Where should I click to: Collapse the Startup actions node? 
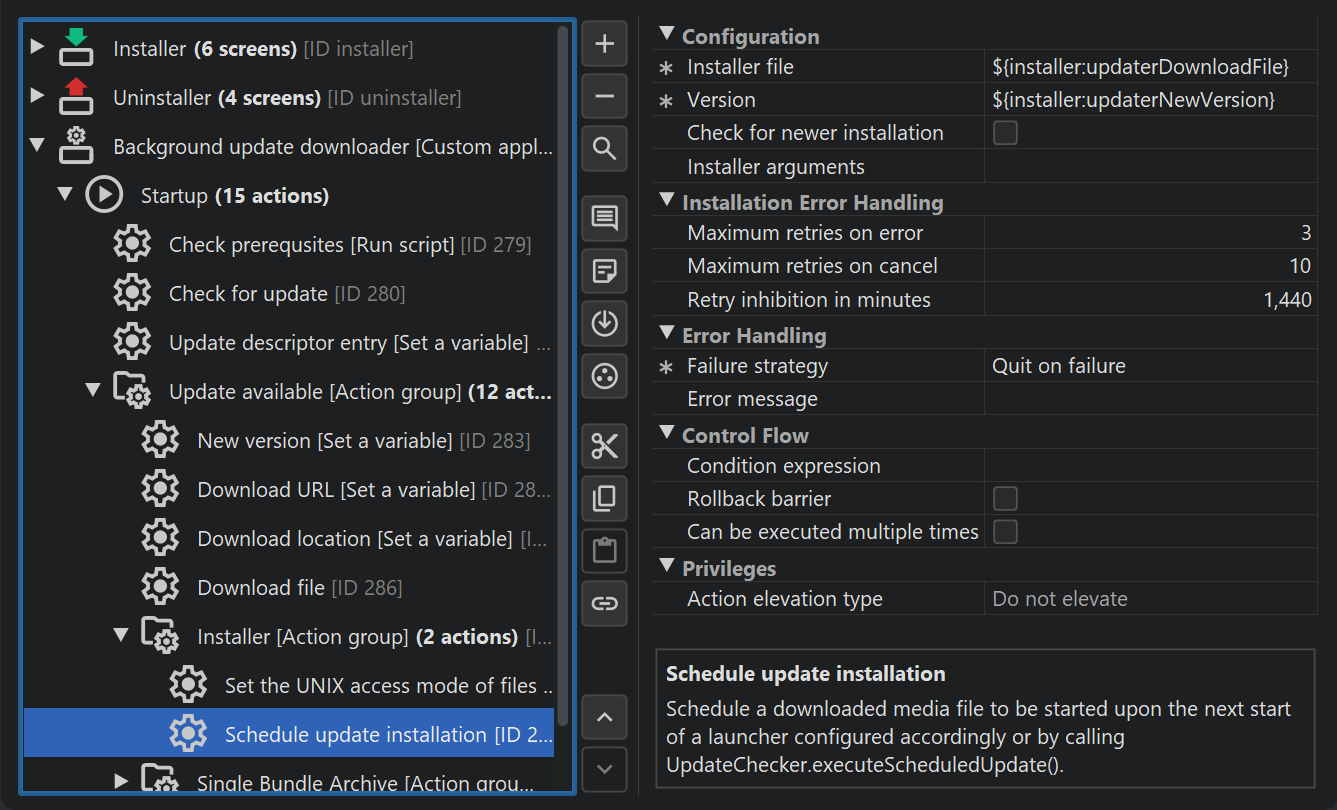point(65,195)
